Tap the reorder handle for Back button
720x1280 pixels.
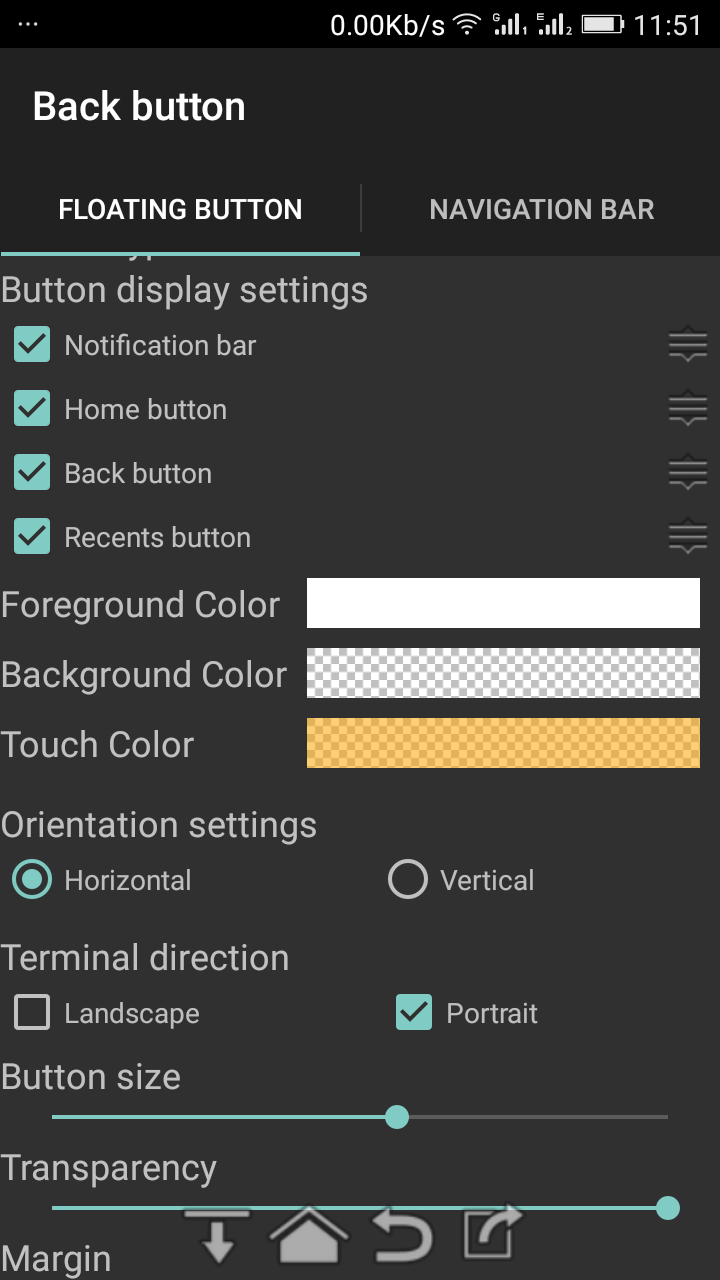(688, 474)
